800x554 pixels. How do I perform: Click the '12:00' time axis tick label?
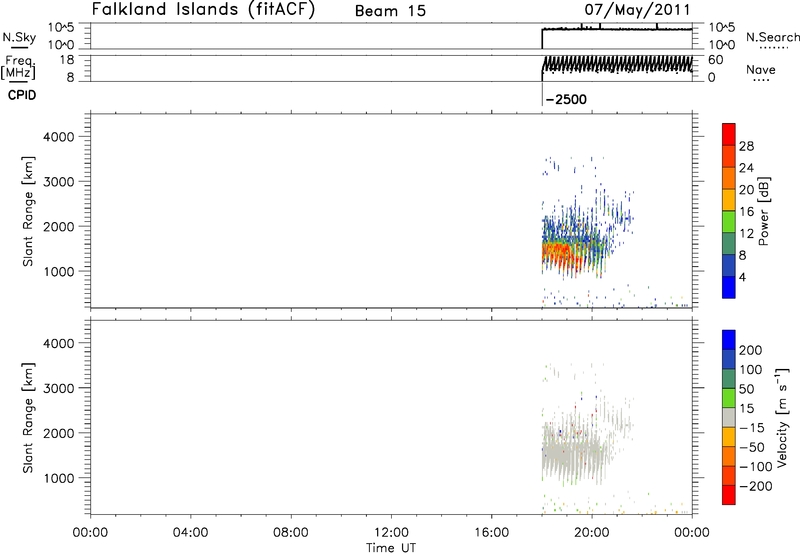tap(391, 533)
